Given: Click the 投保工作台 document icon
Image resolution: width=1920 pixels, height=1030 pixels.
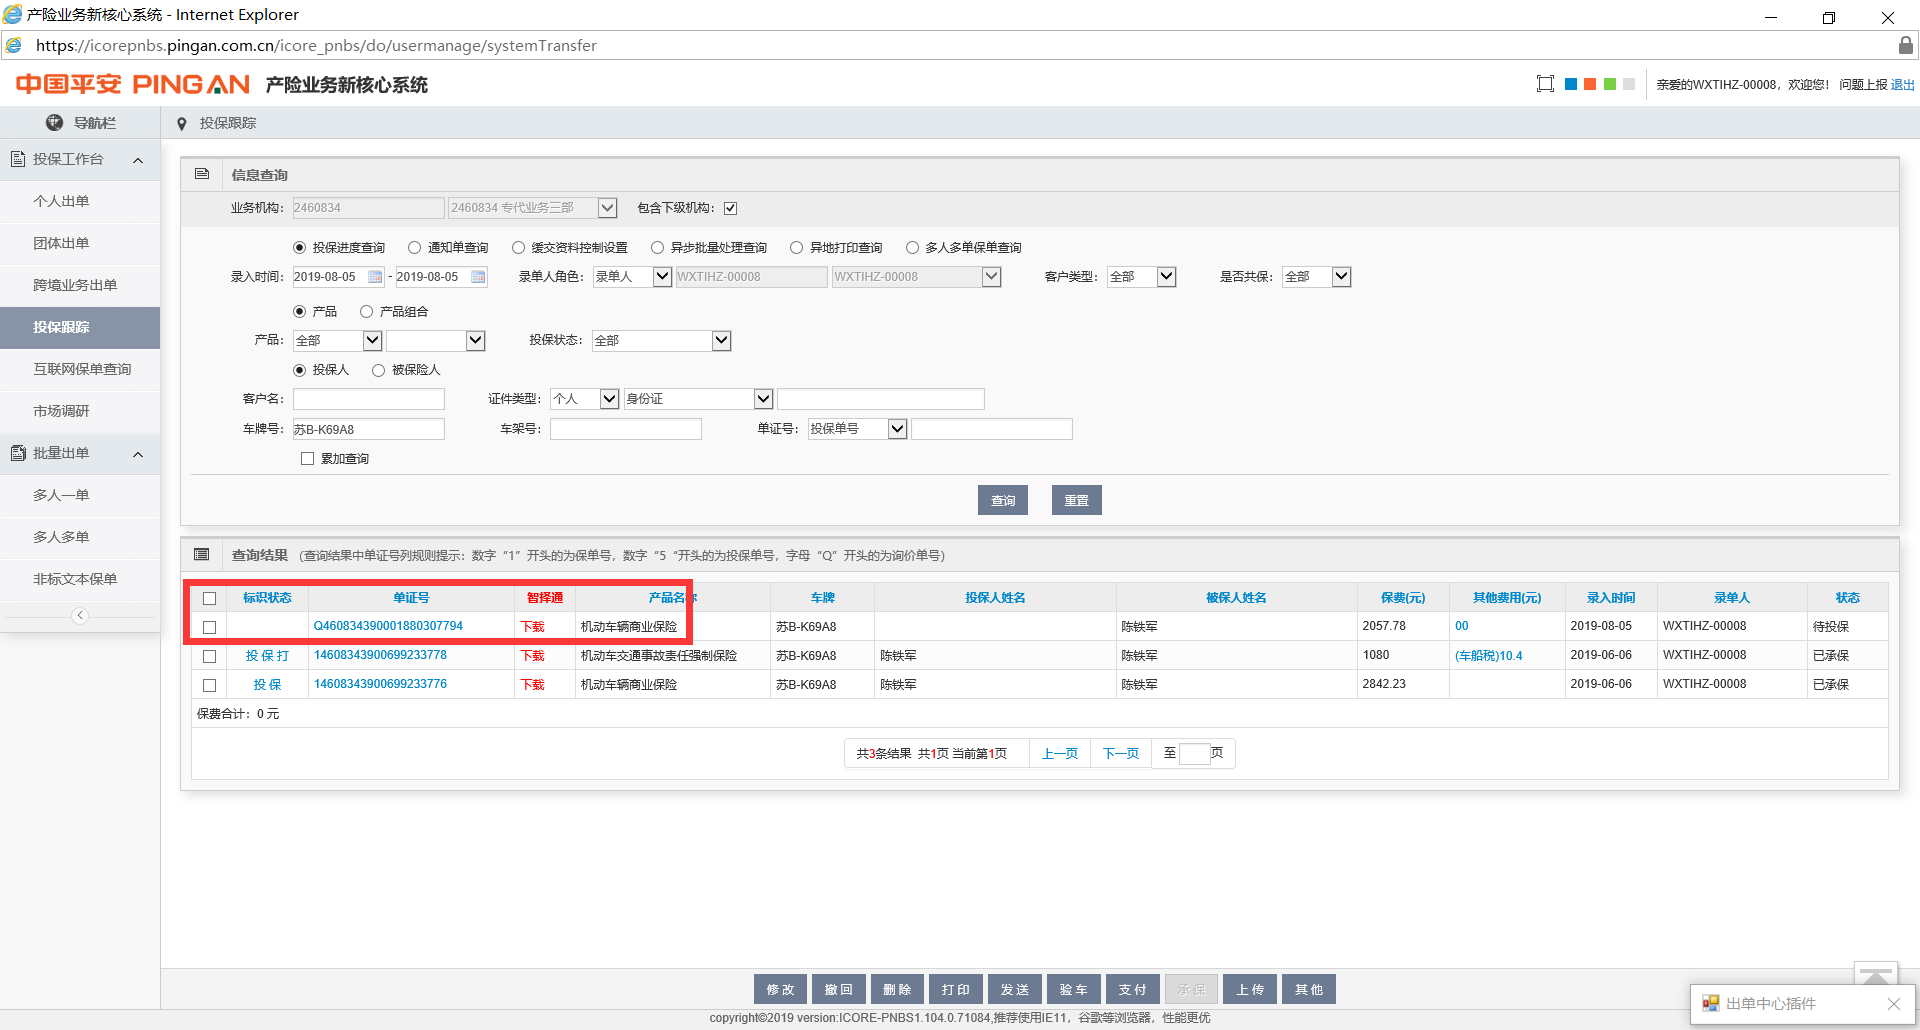Looking at the screenshot, I should 18,159.
